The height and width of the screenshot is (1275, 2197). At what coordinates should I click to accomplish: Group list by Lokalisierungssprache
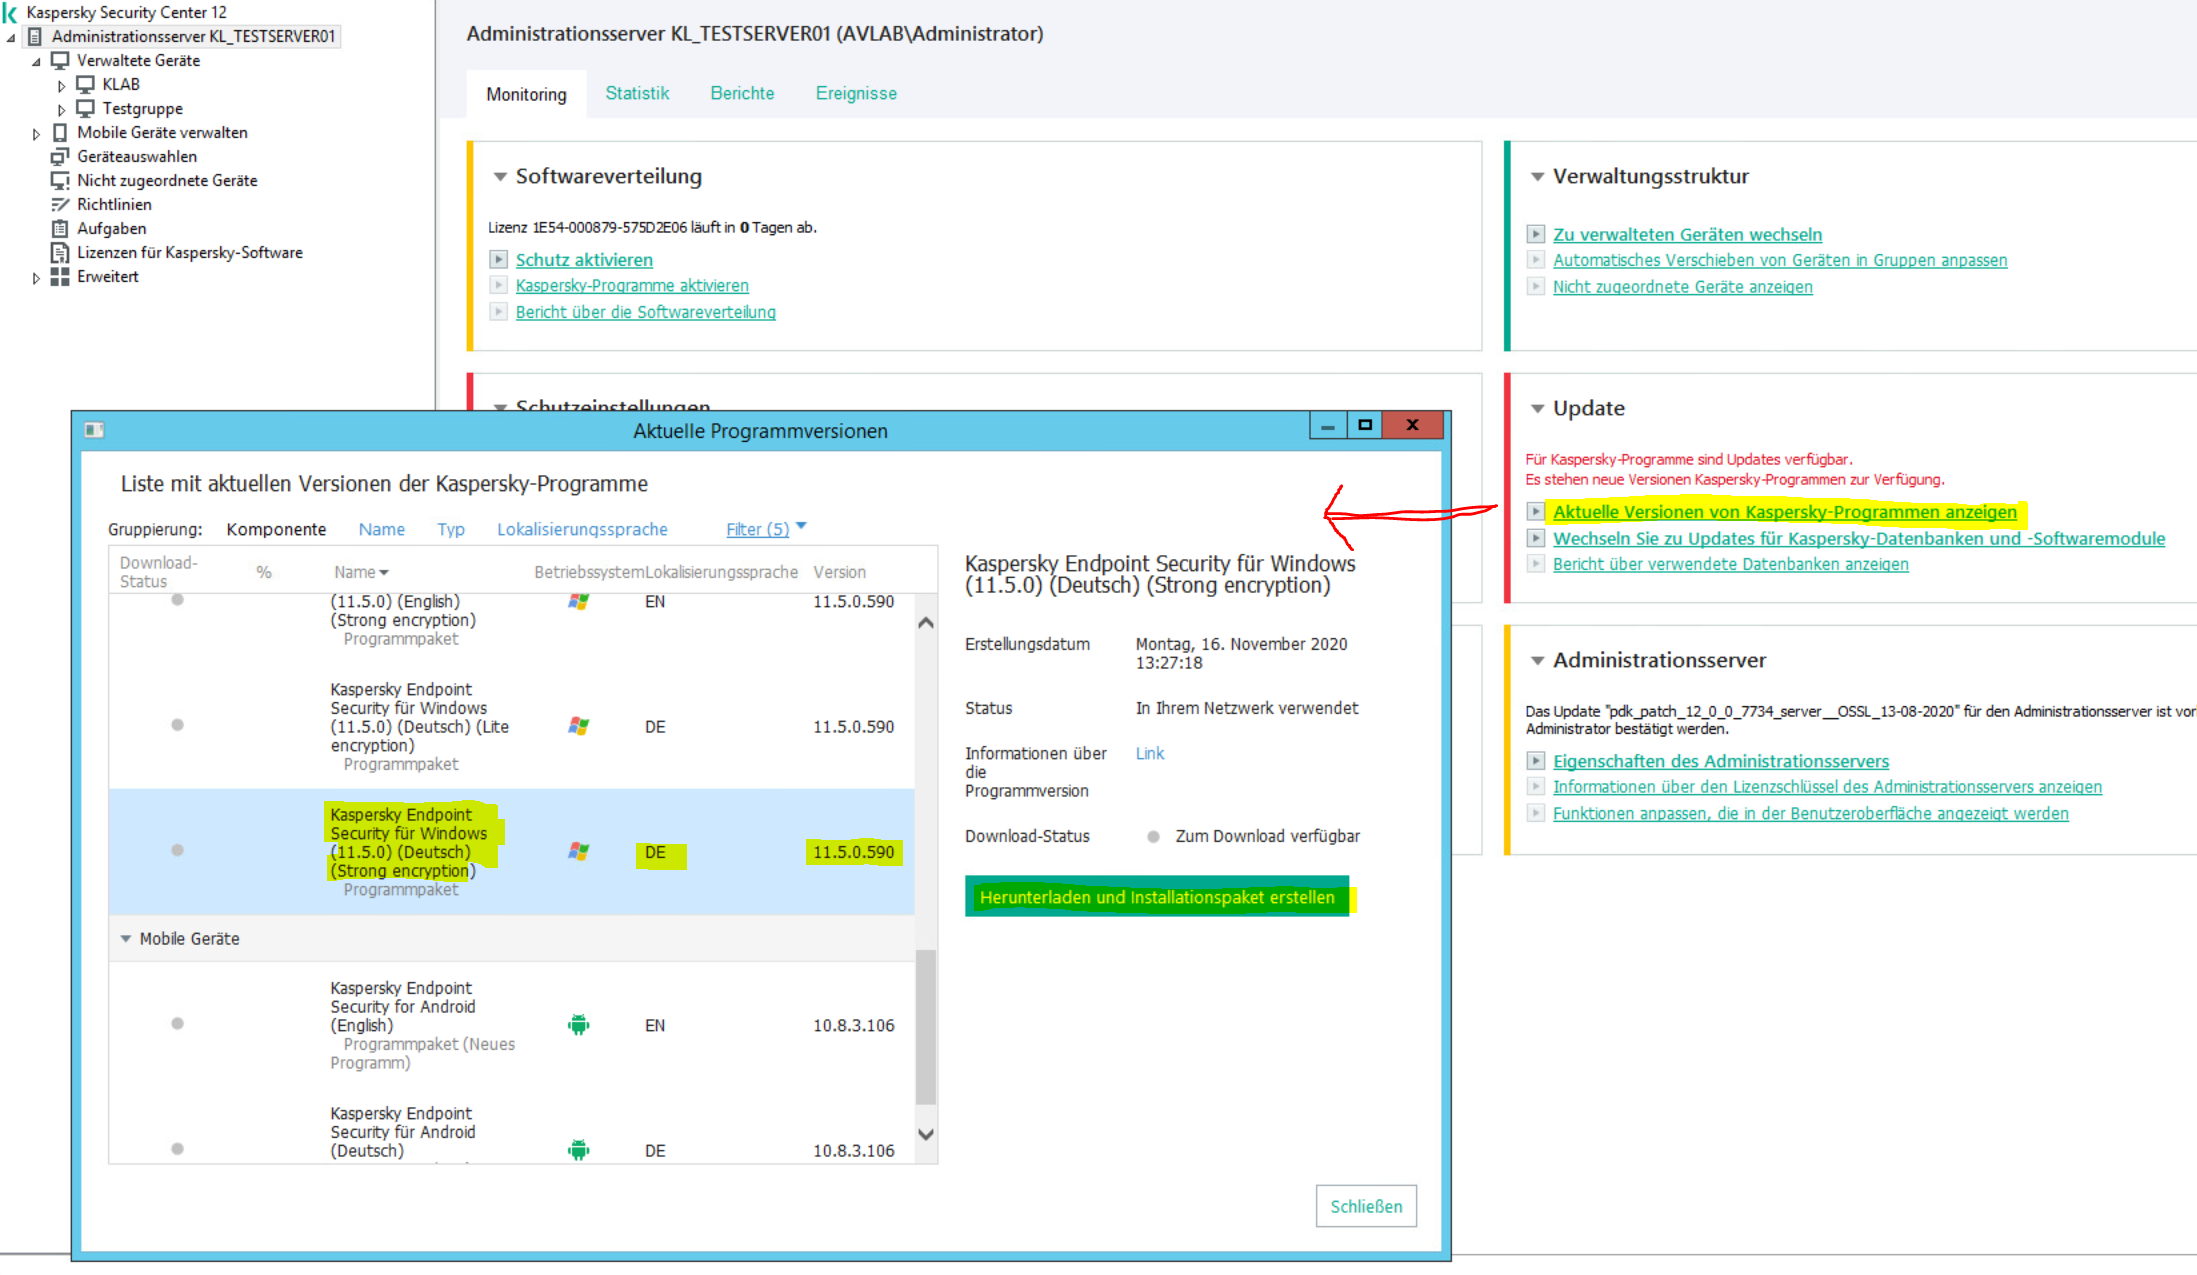[582, 529]
